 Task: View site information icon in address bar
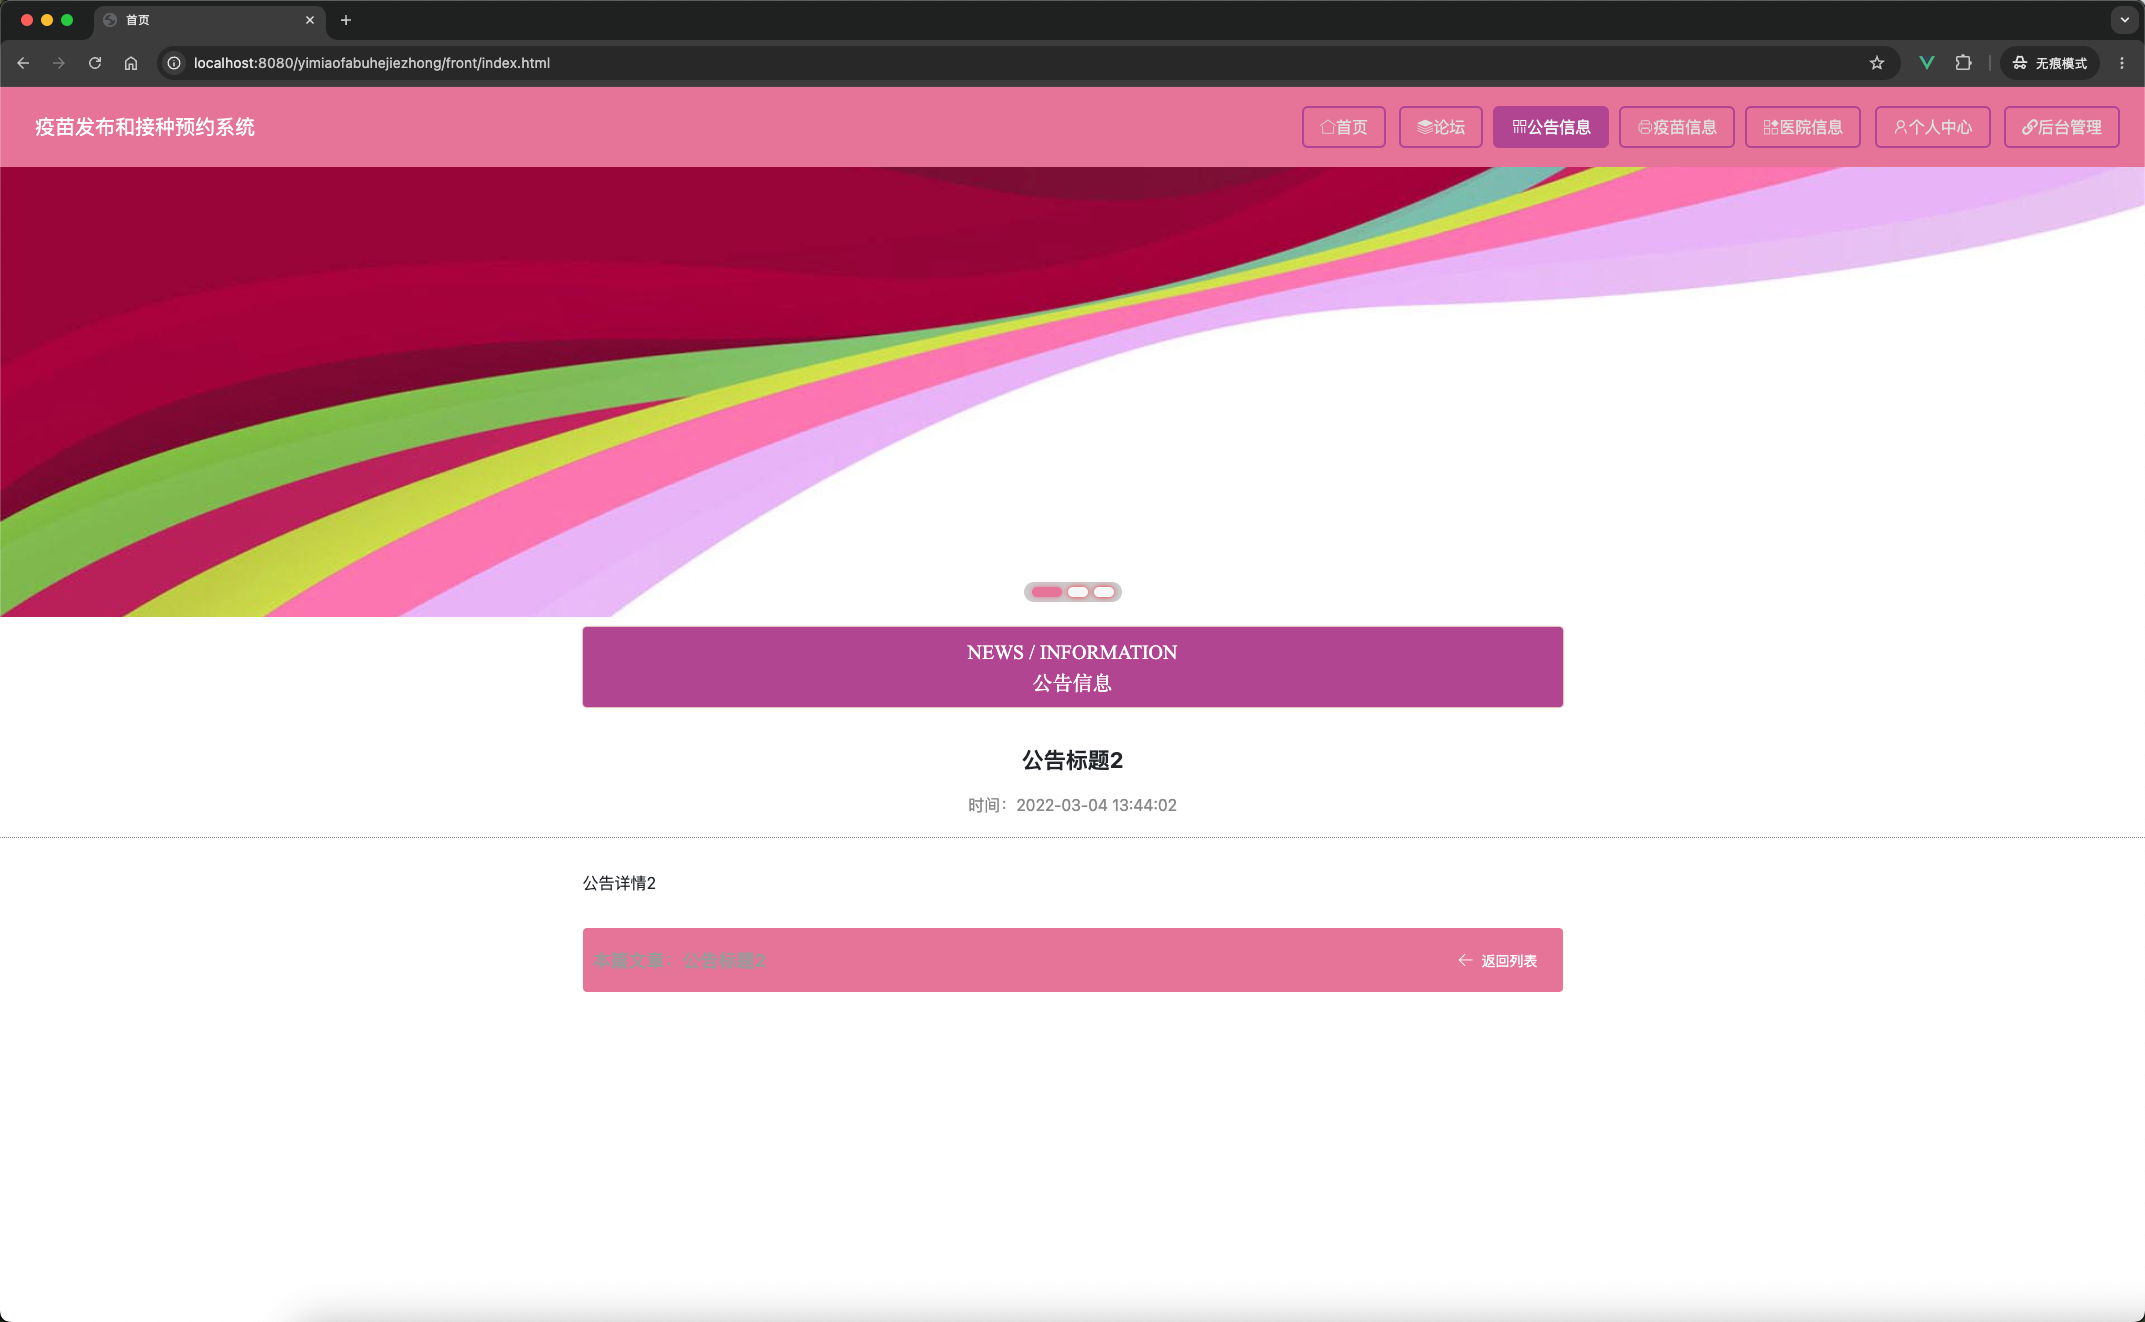click(174, 63)
